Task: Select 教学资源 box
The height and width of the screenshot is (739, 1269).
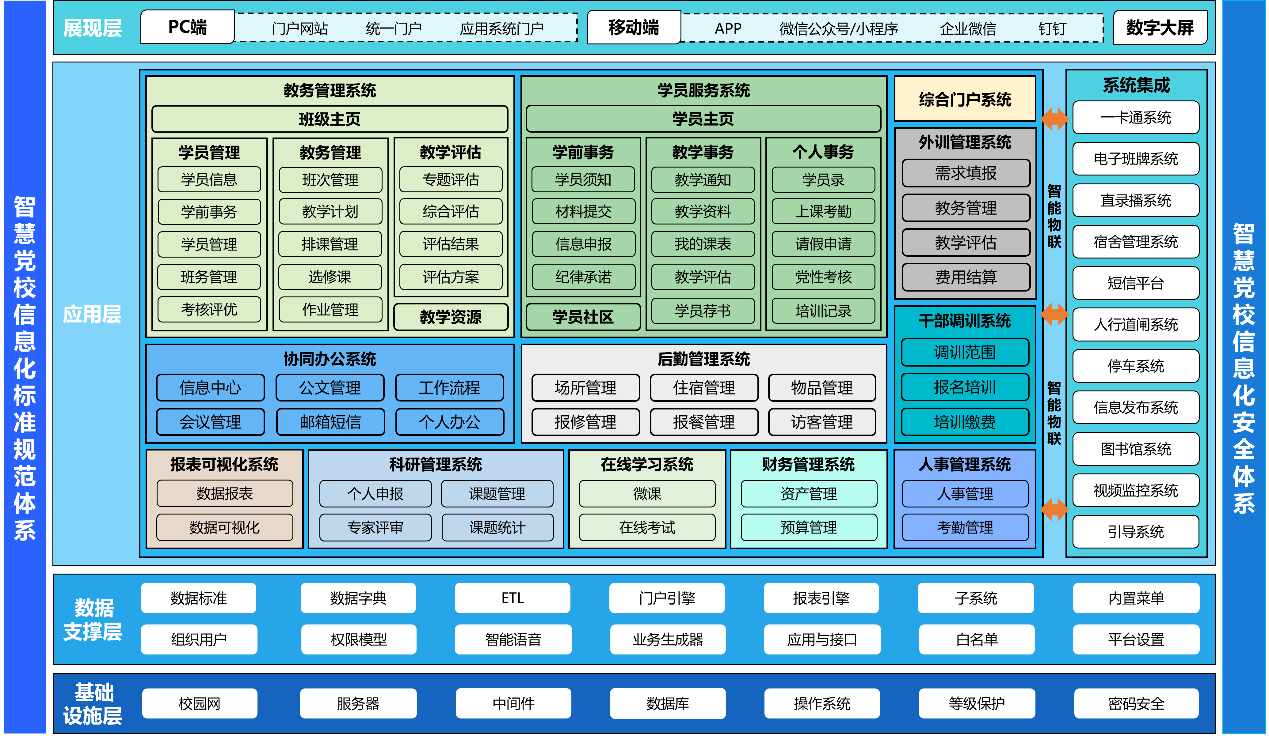Action: click(450, 317)
